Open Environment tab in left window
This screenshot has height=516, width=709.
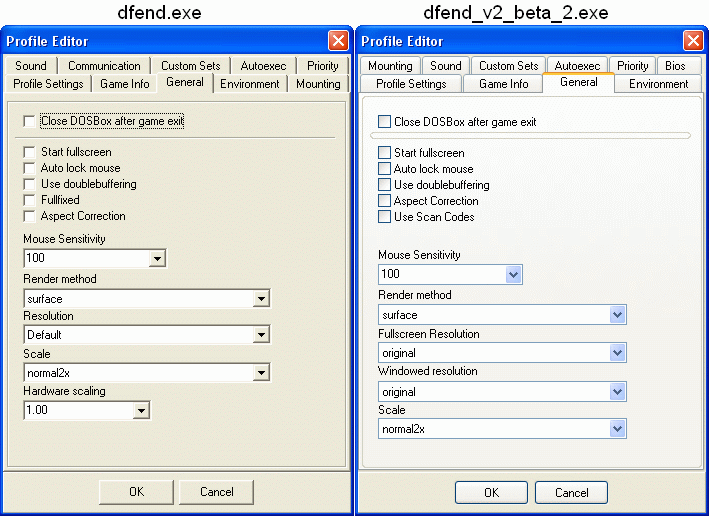pyautogui.click(x=250, y=84)
